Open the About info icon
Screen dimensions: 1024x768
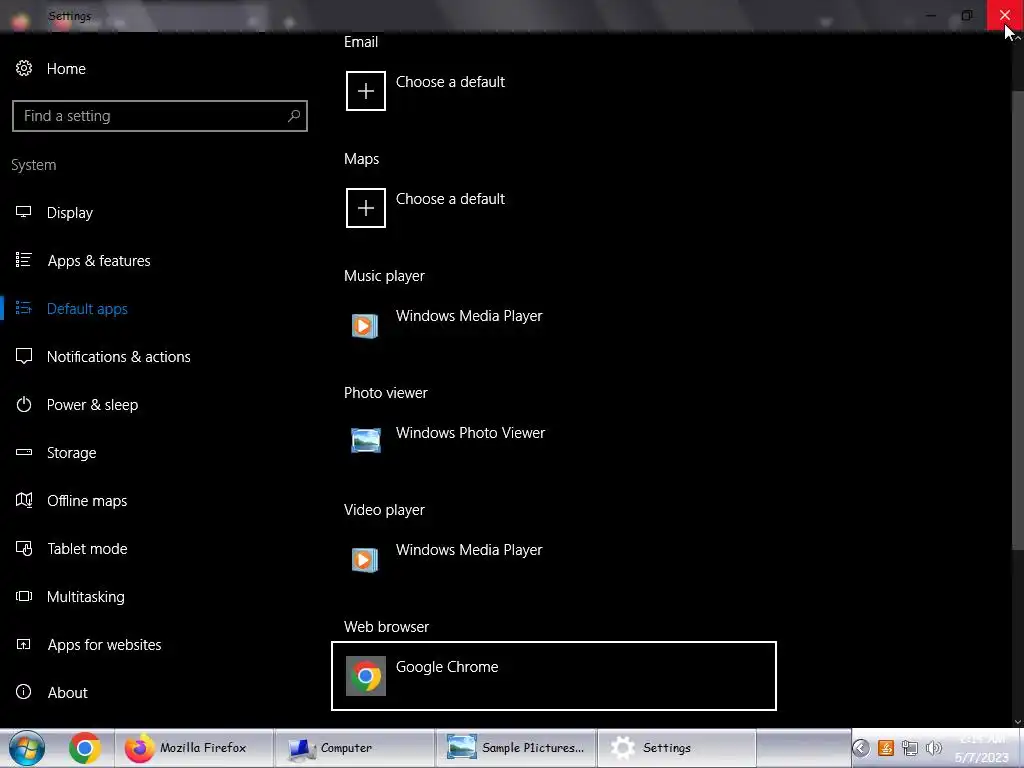coord(24,692)
